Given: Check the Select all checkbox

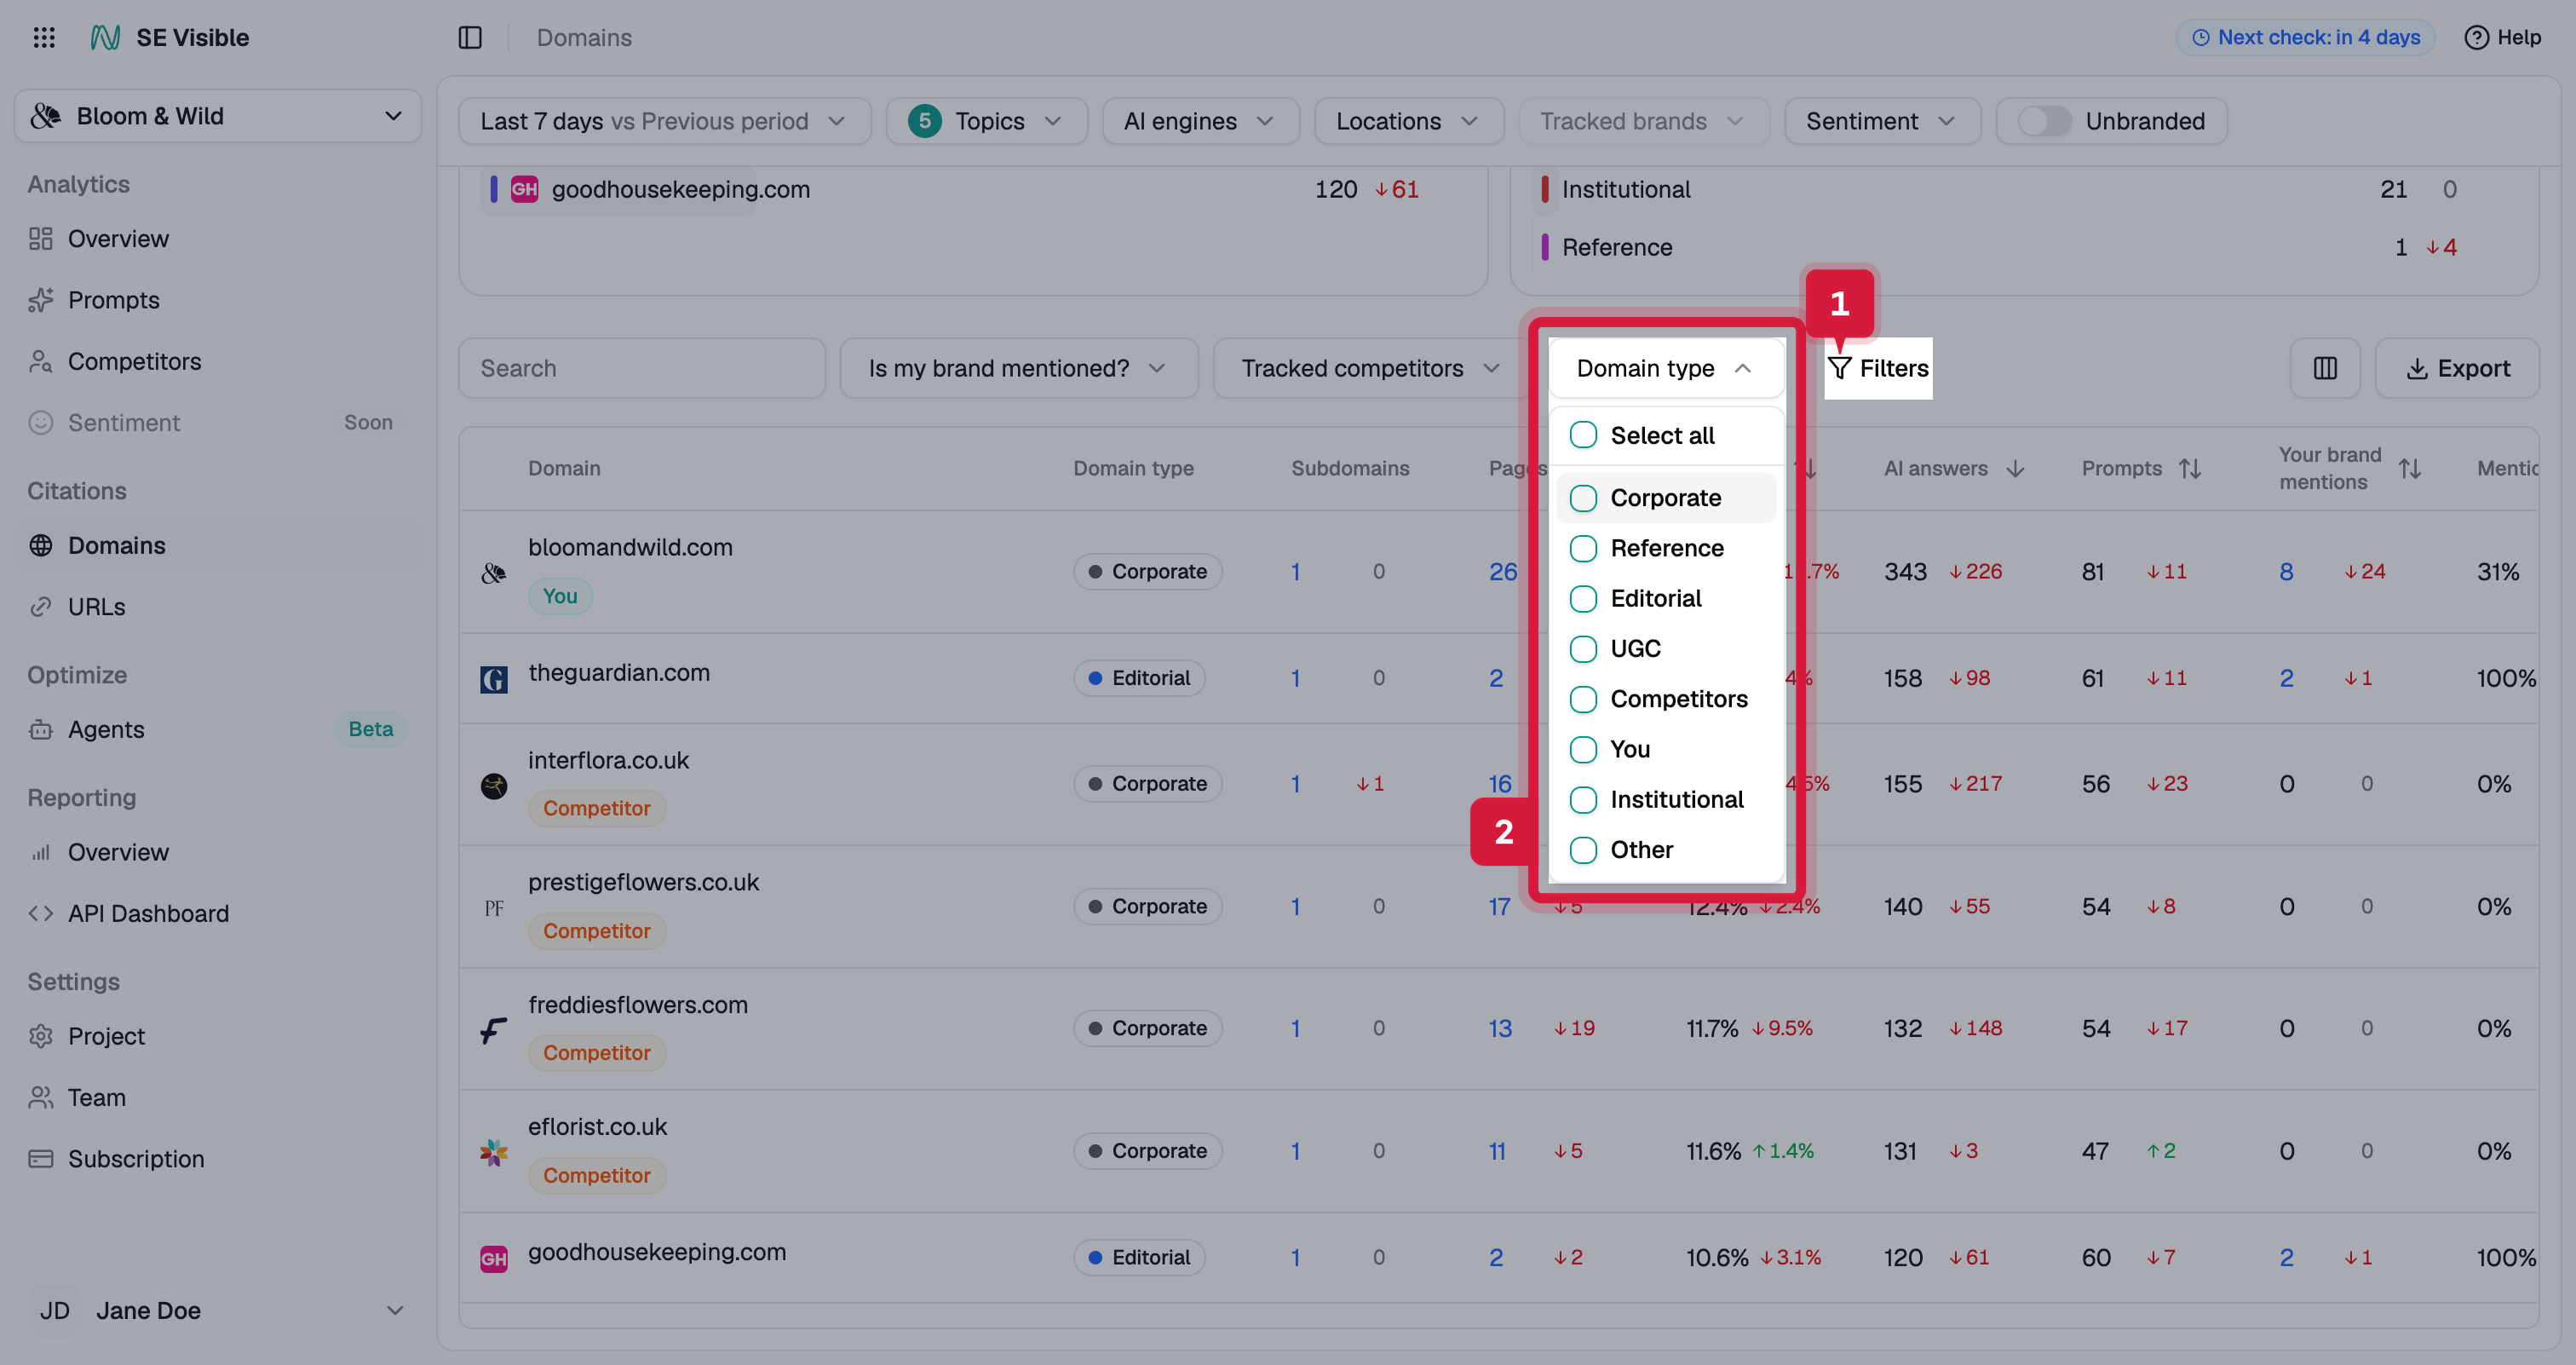Looking at the screenshot, I should 1583,435.
